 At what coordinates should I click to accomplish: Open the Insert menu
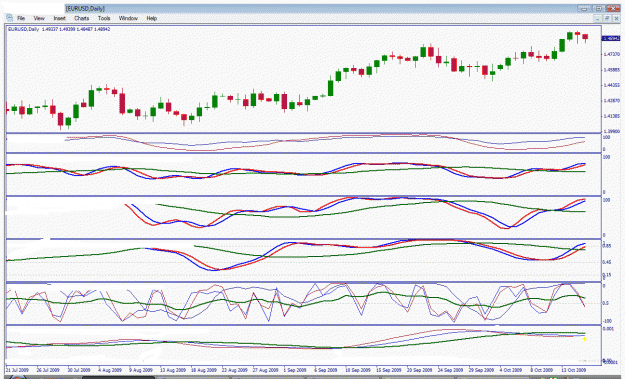(x=59, y=18)
